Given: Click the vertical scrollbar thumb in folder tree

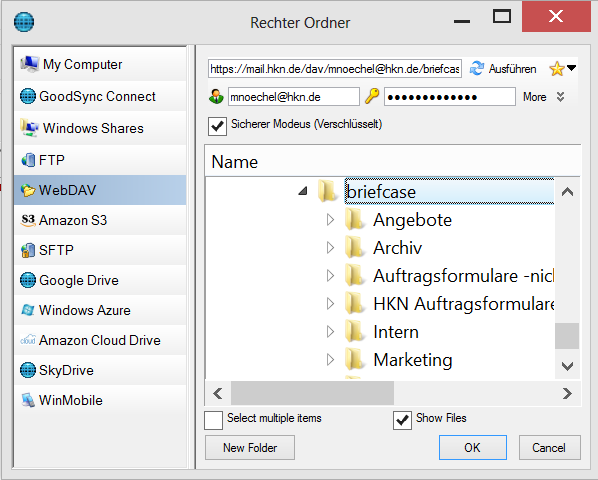Looking at the screenshot, I should pyautogui.click(x=567, y=336).
